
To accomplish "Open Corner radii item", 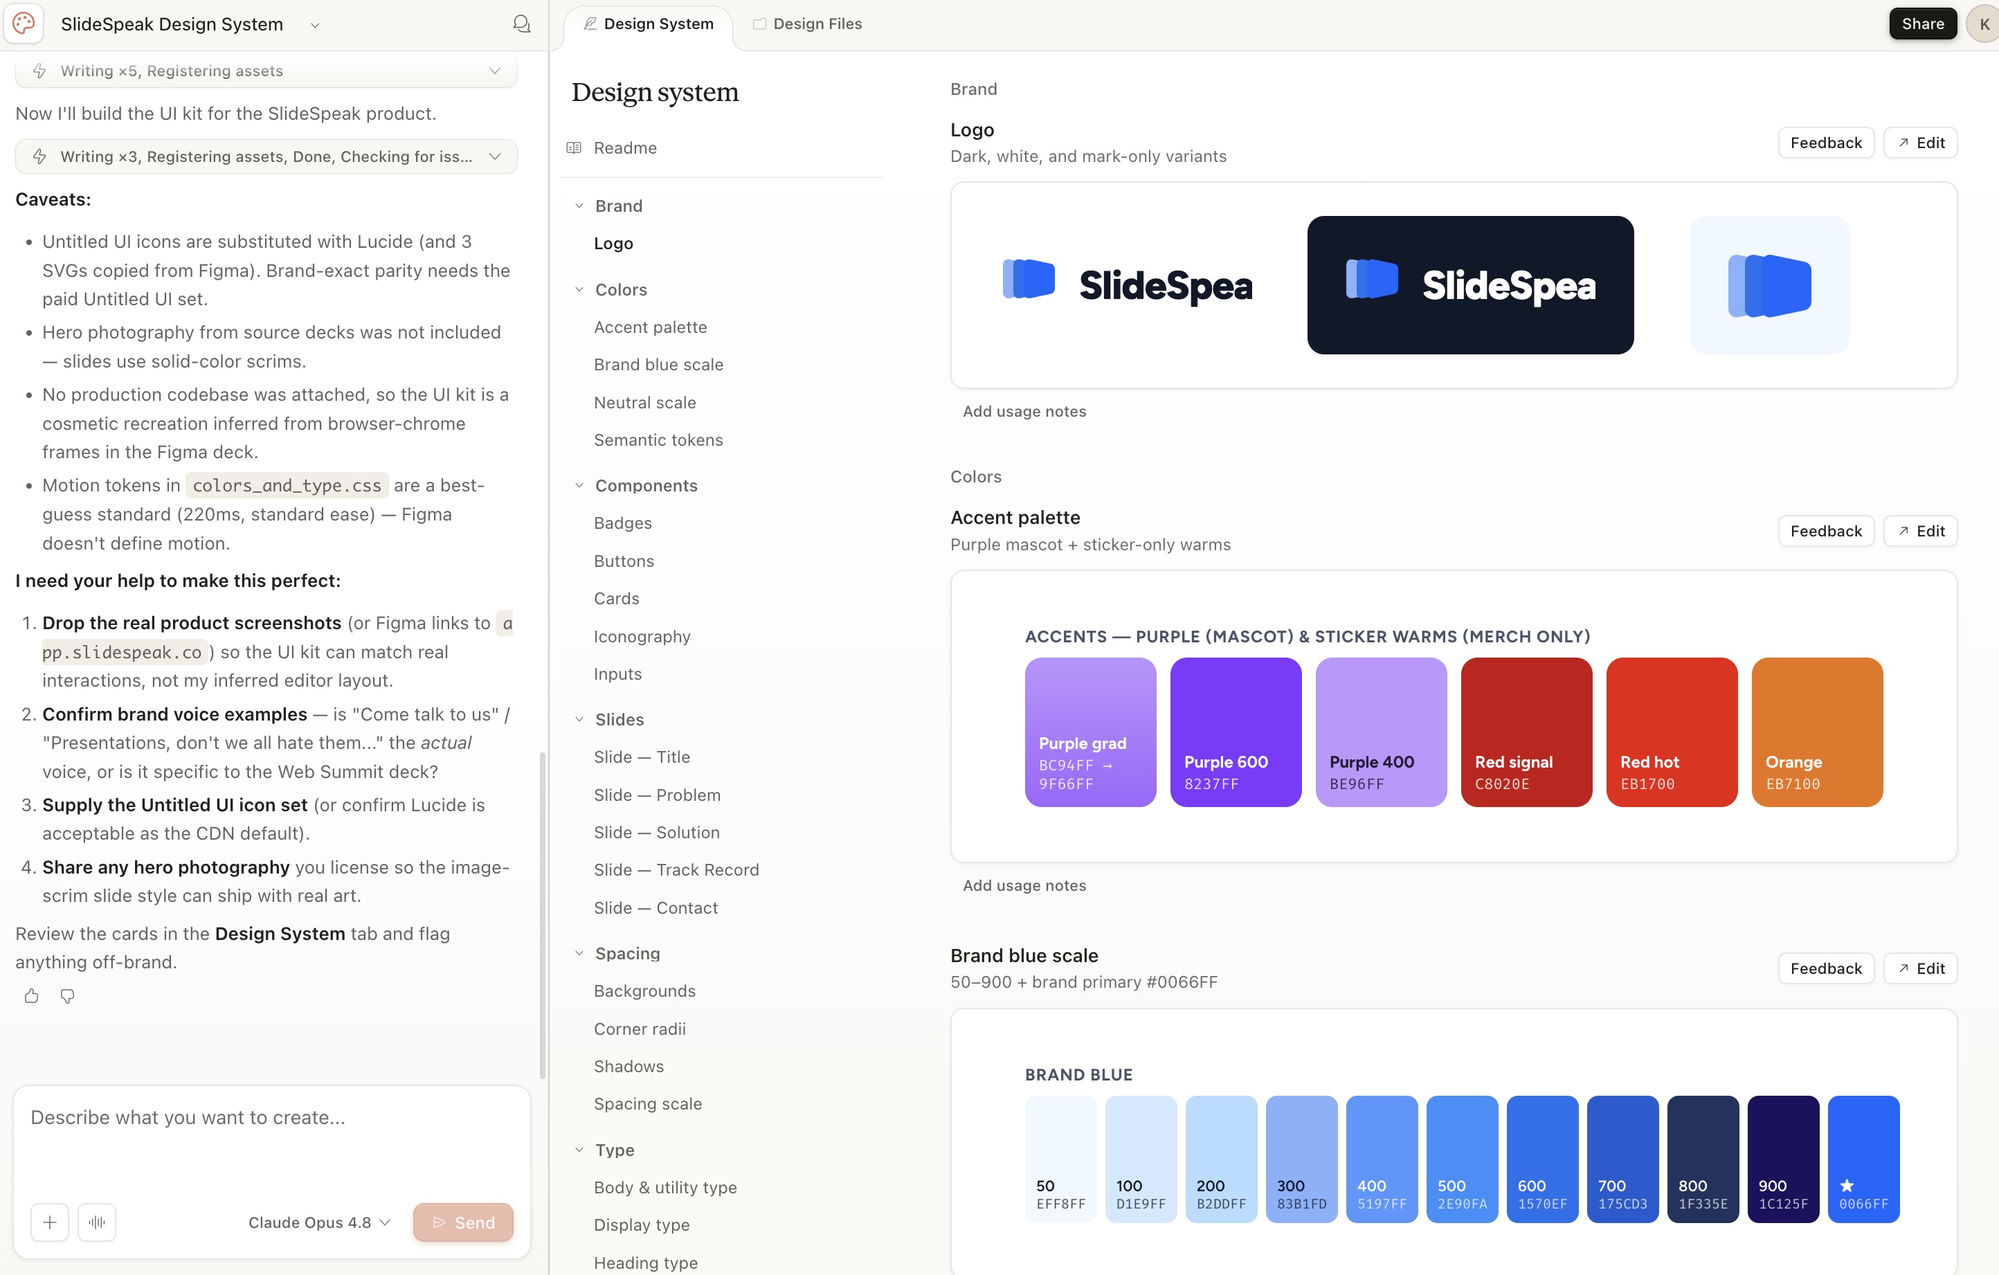I will [640, 1029].
